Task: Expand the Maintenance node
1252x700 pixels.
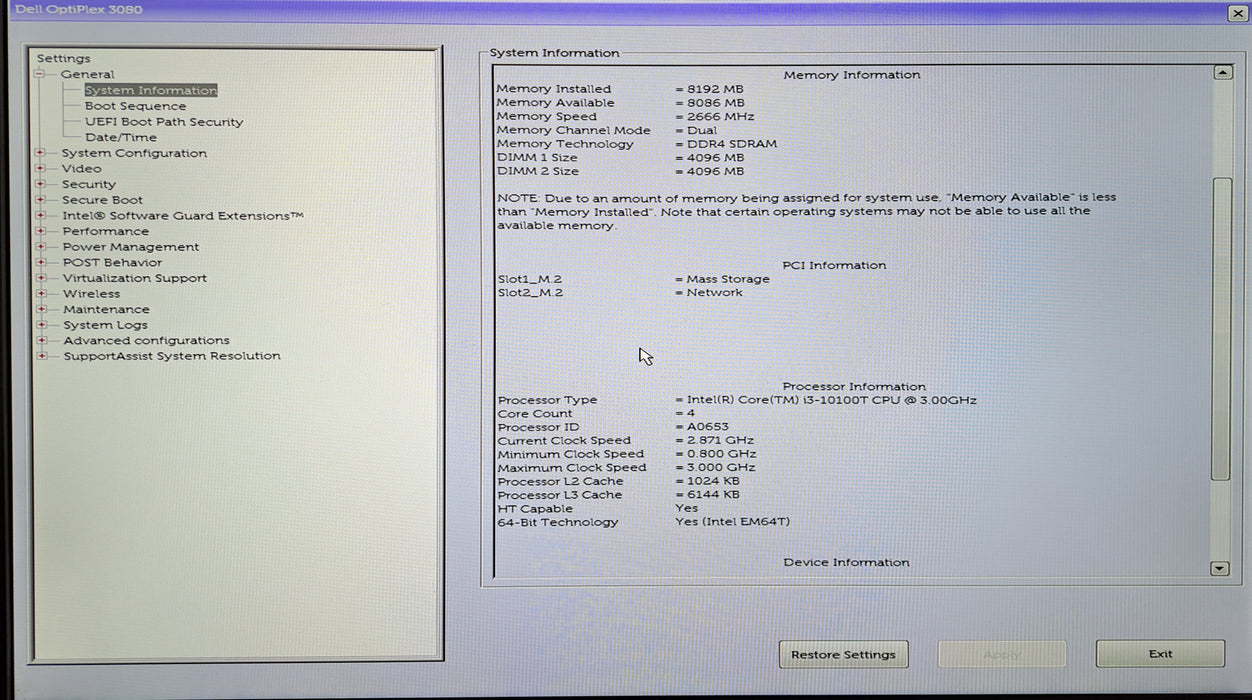Action: 40,309
